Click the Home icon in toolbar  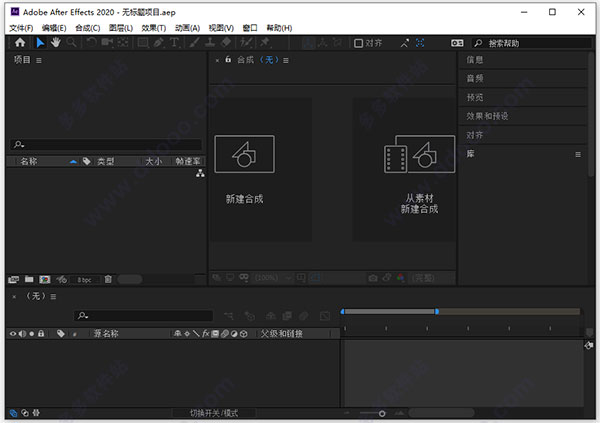(20, 42)
